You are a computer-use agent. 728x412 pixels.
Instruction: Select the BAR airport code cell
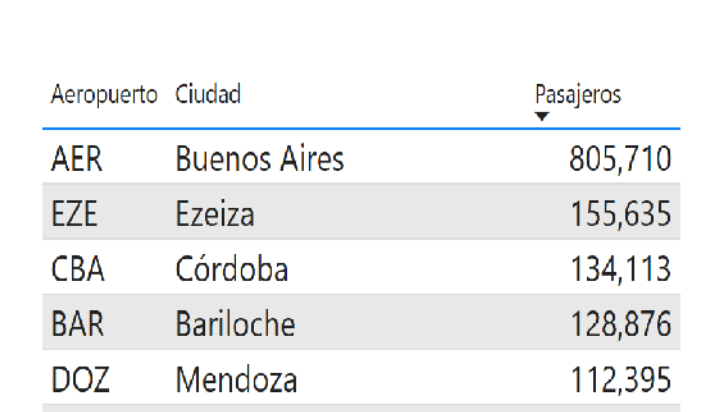tap(77, 324)
